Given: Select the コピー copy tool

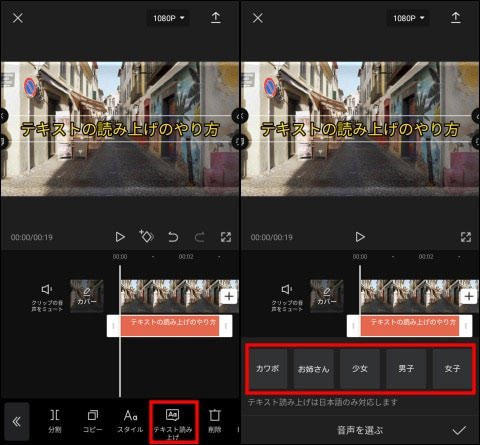Looking at the screenshot, I should pyautogui.click(x=92, y=421).
